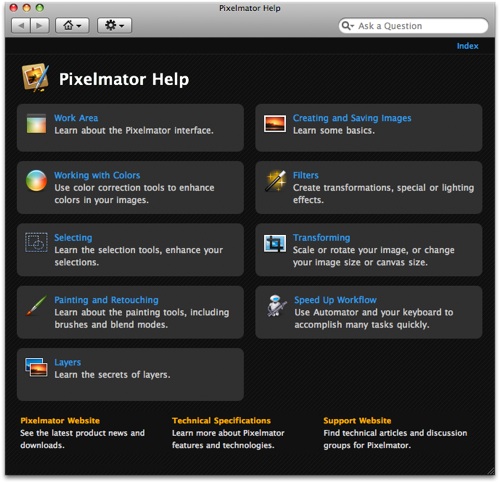Image resolution: width=500 pixels, height=483 pixels.
Task: Open the Layers help topic
Action: pos(68,362)
